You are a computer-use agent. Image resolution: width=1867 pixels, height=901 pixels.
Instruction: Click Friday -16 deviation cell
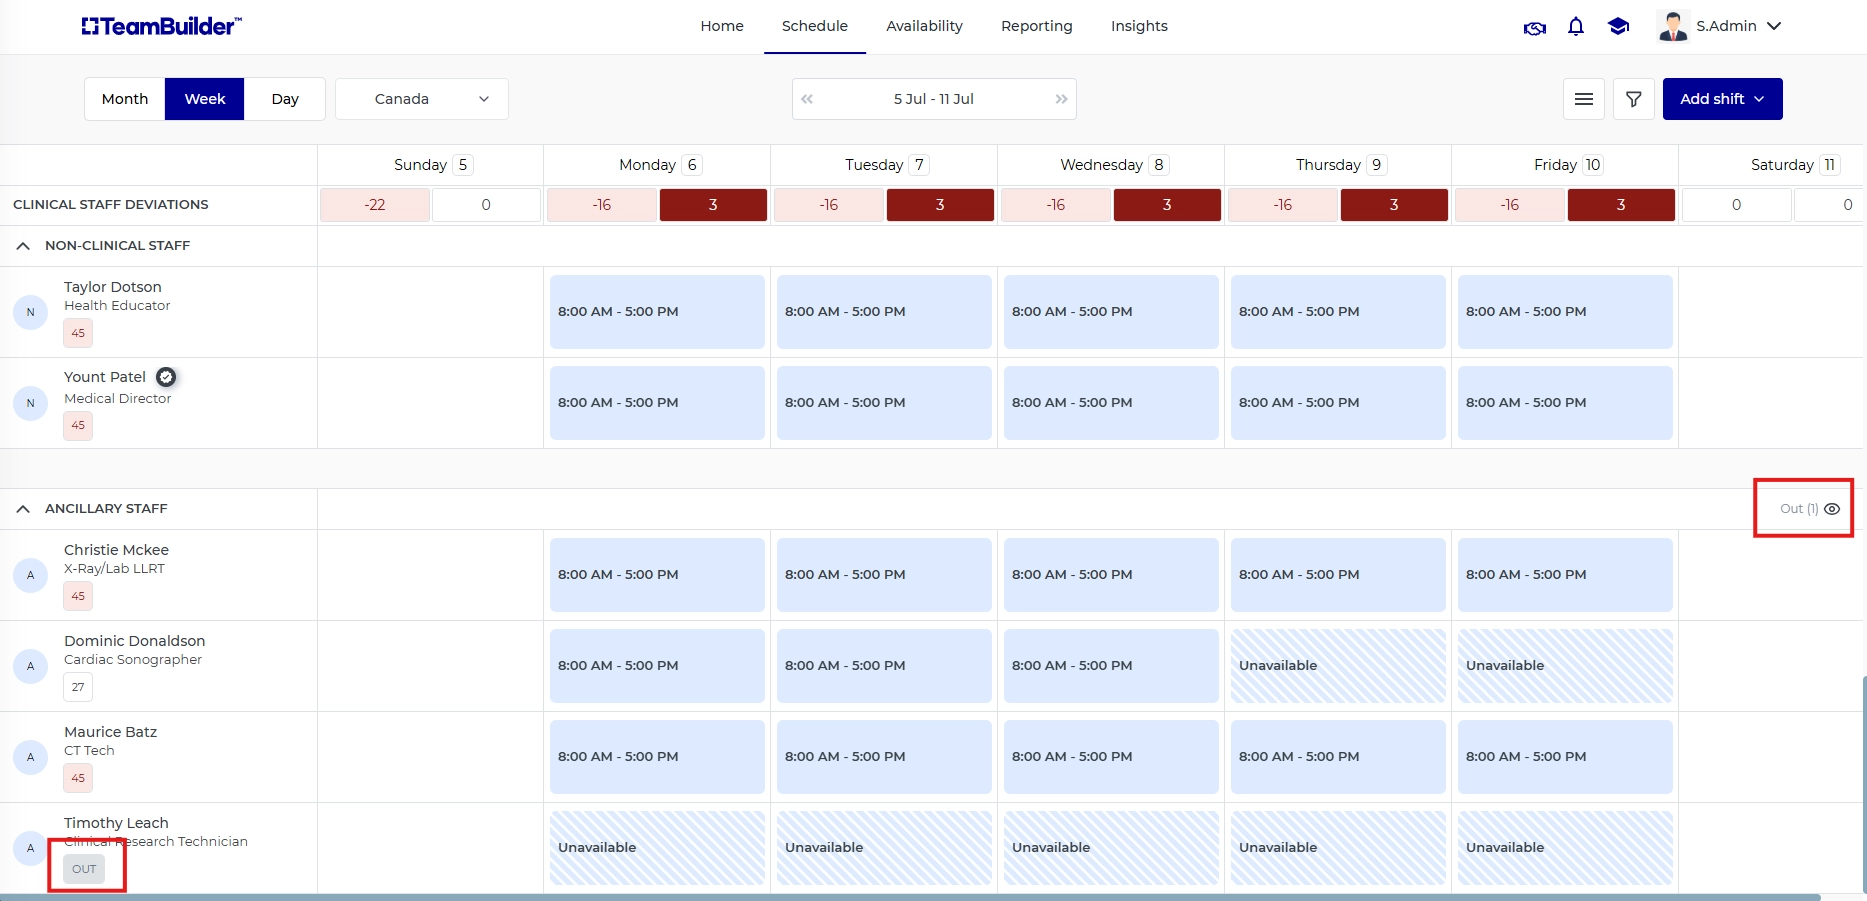pos(1510,205)
